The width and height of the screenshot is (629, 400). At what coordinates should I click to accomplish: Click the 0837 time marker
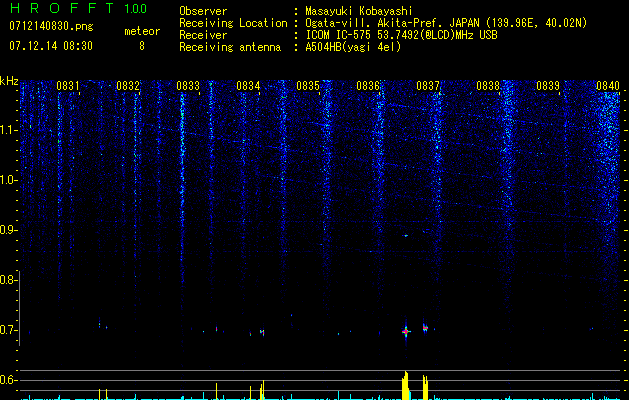click(428, 86)
